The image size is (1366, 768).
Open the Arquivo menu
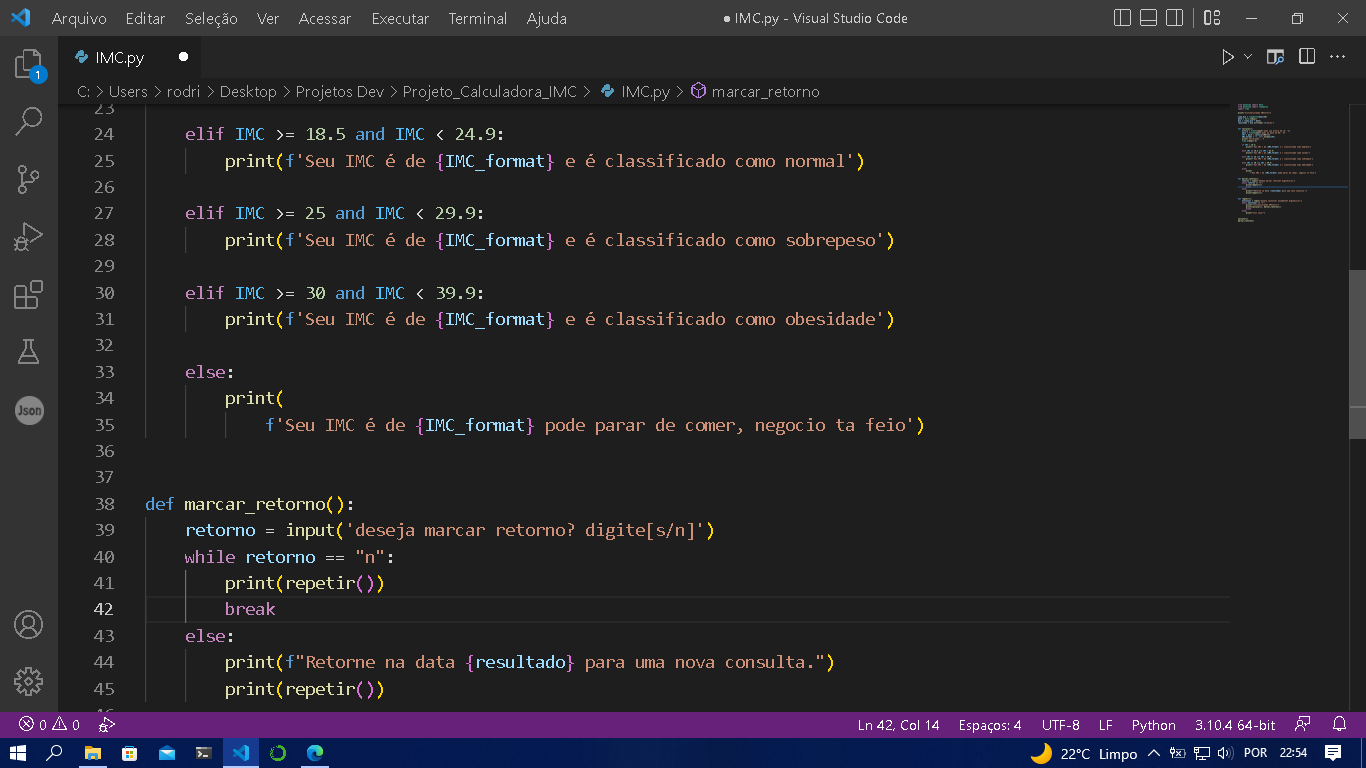79,18
